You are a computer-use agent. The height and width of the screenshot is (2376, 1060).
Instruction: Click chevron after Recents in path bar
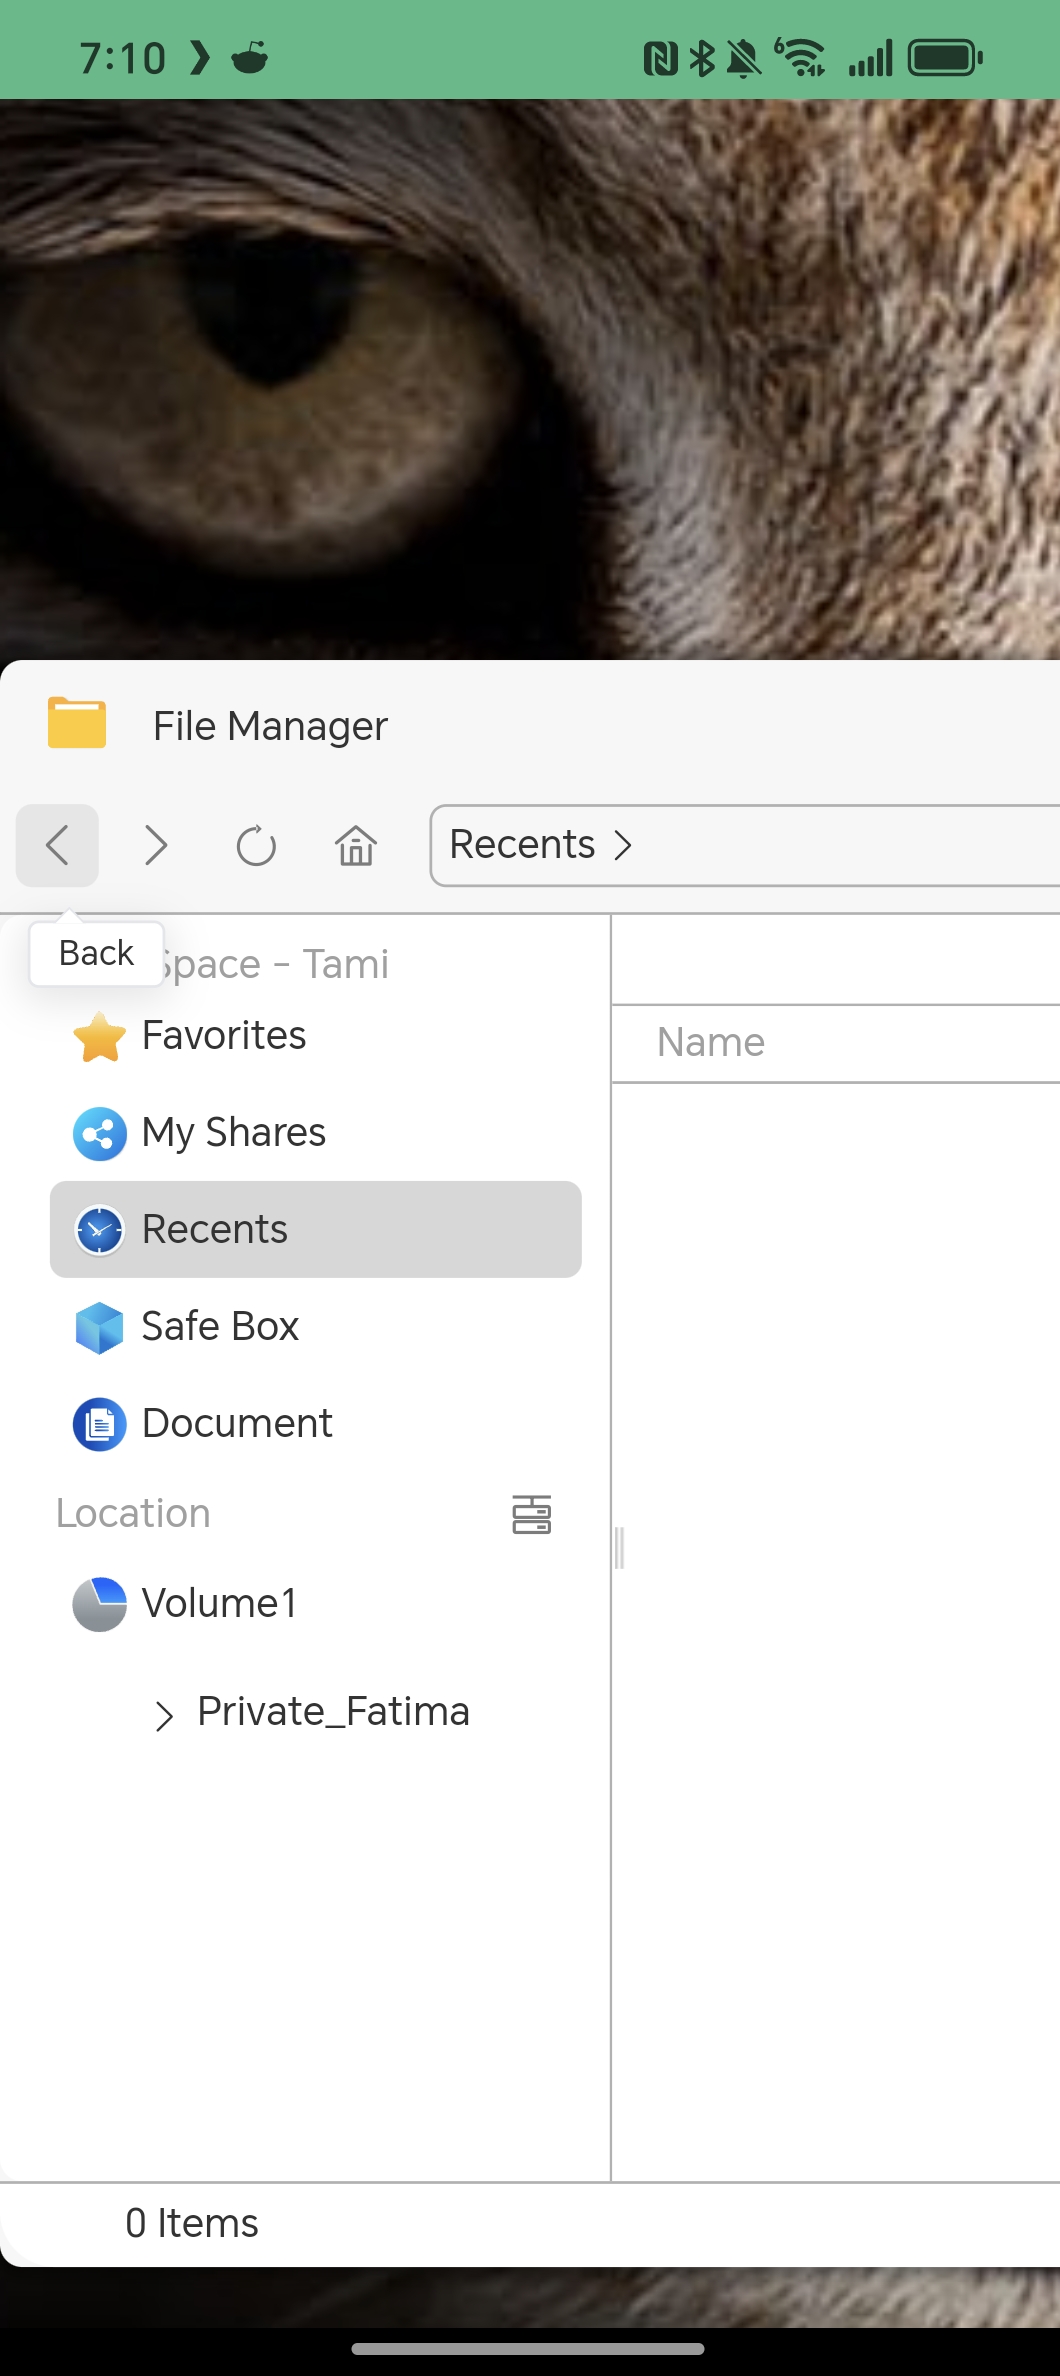point(623,846)
